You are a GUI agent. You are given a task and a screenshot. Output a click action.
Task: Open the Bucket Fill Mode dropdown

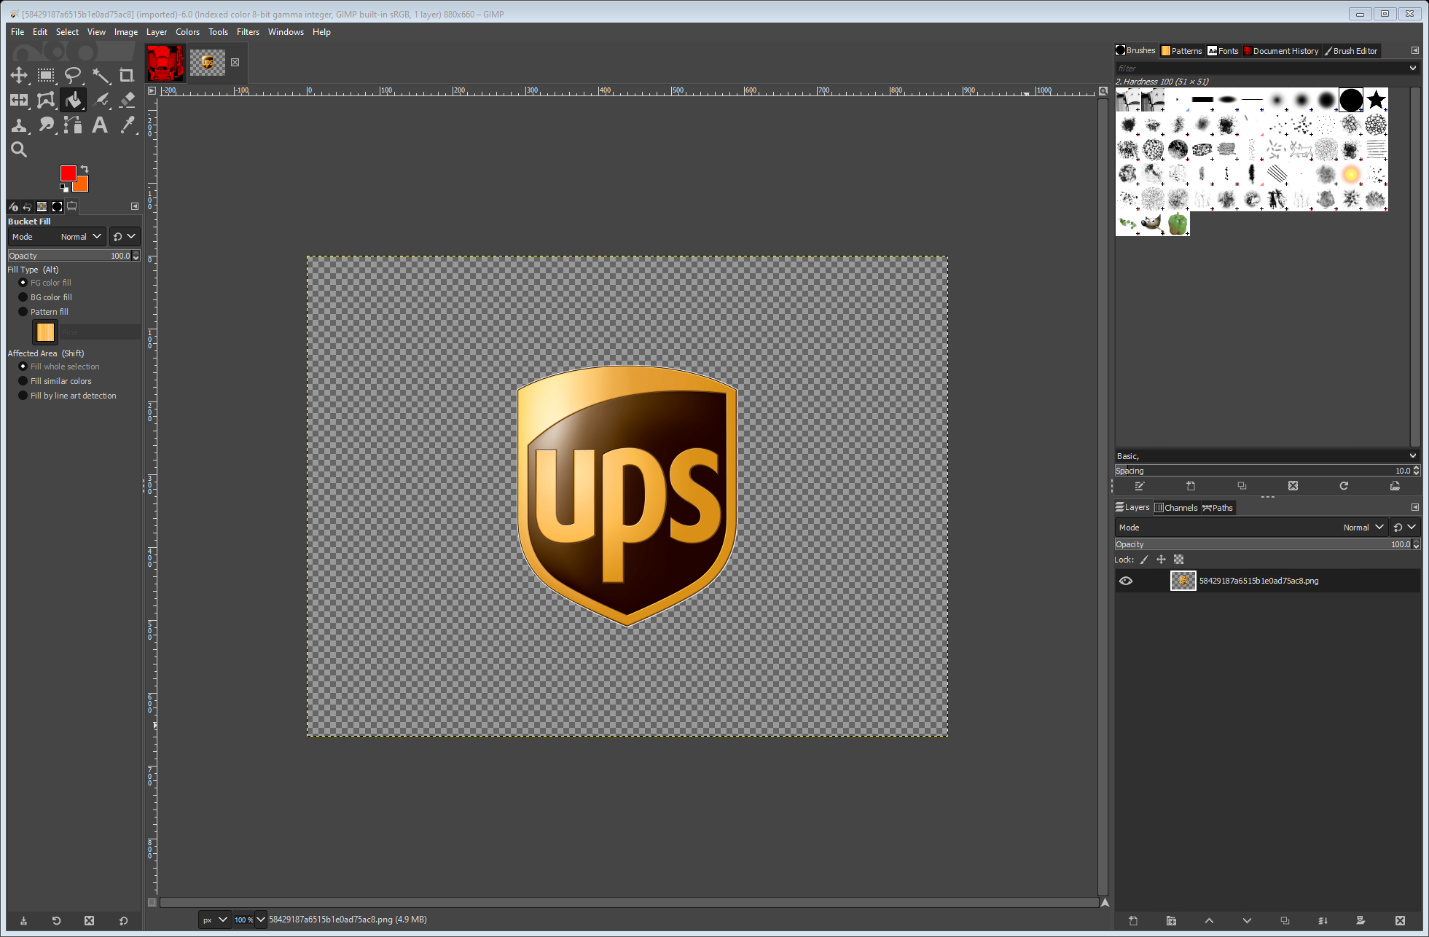pos(57,237)
